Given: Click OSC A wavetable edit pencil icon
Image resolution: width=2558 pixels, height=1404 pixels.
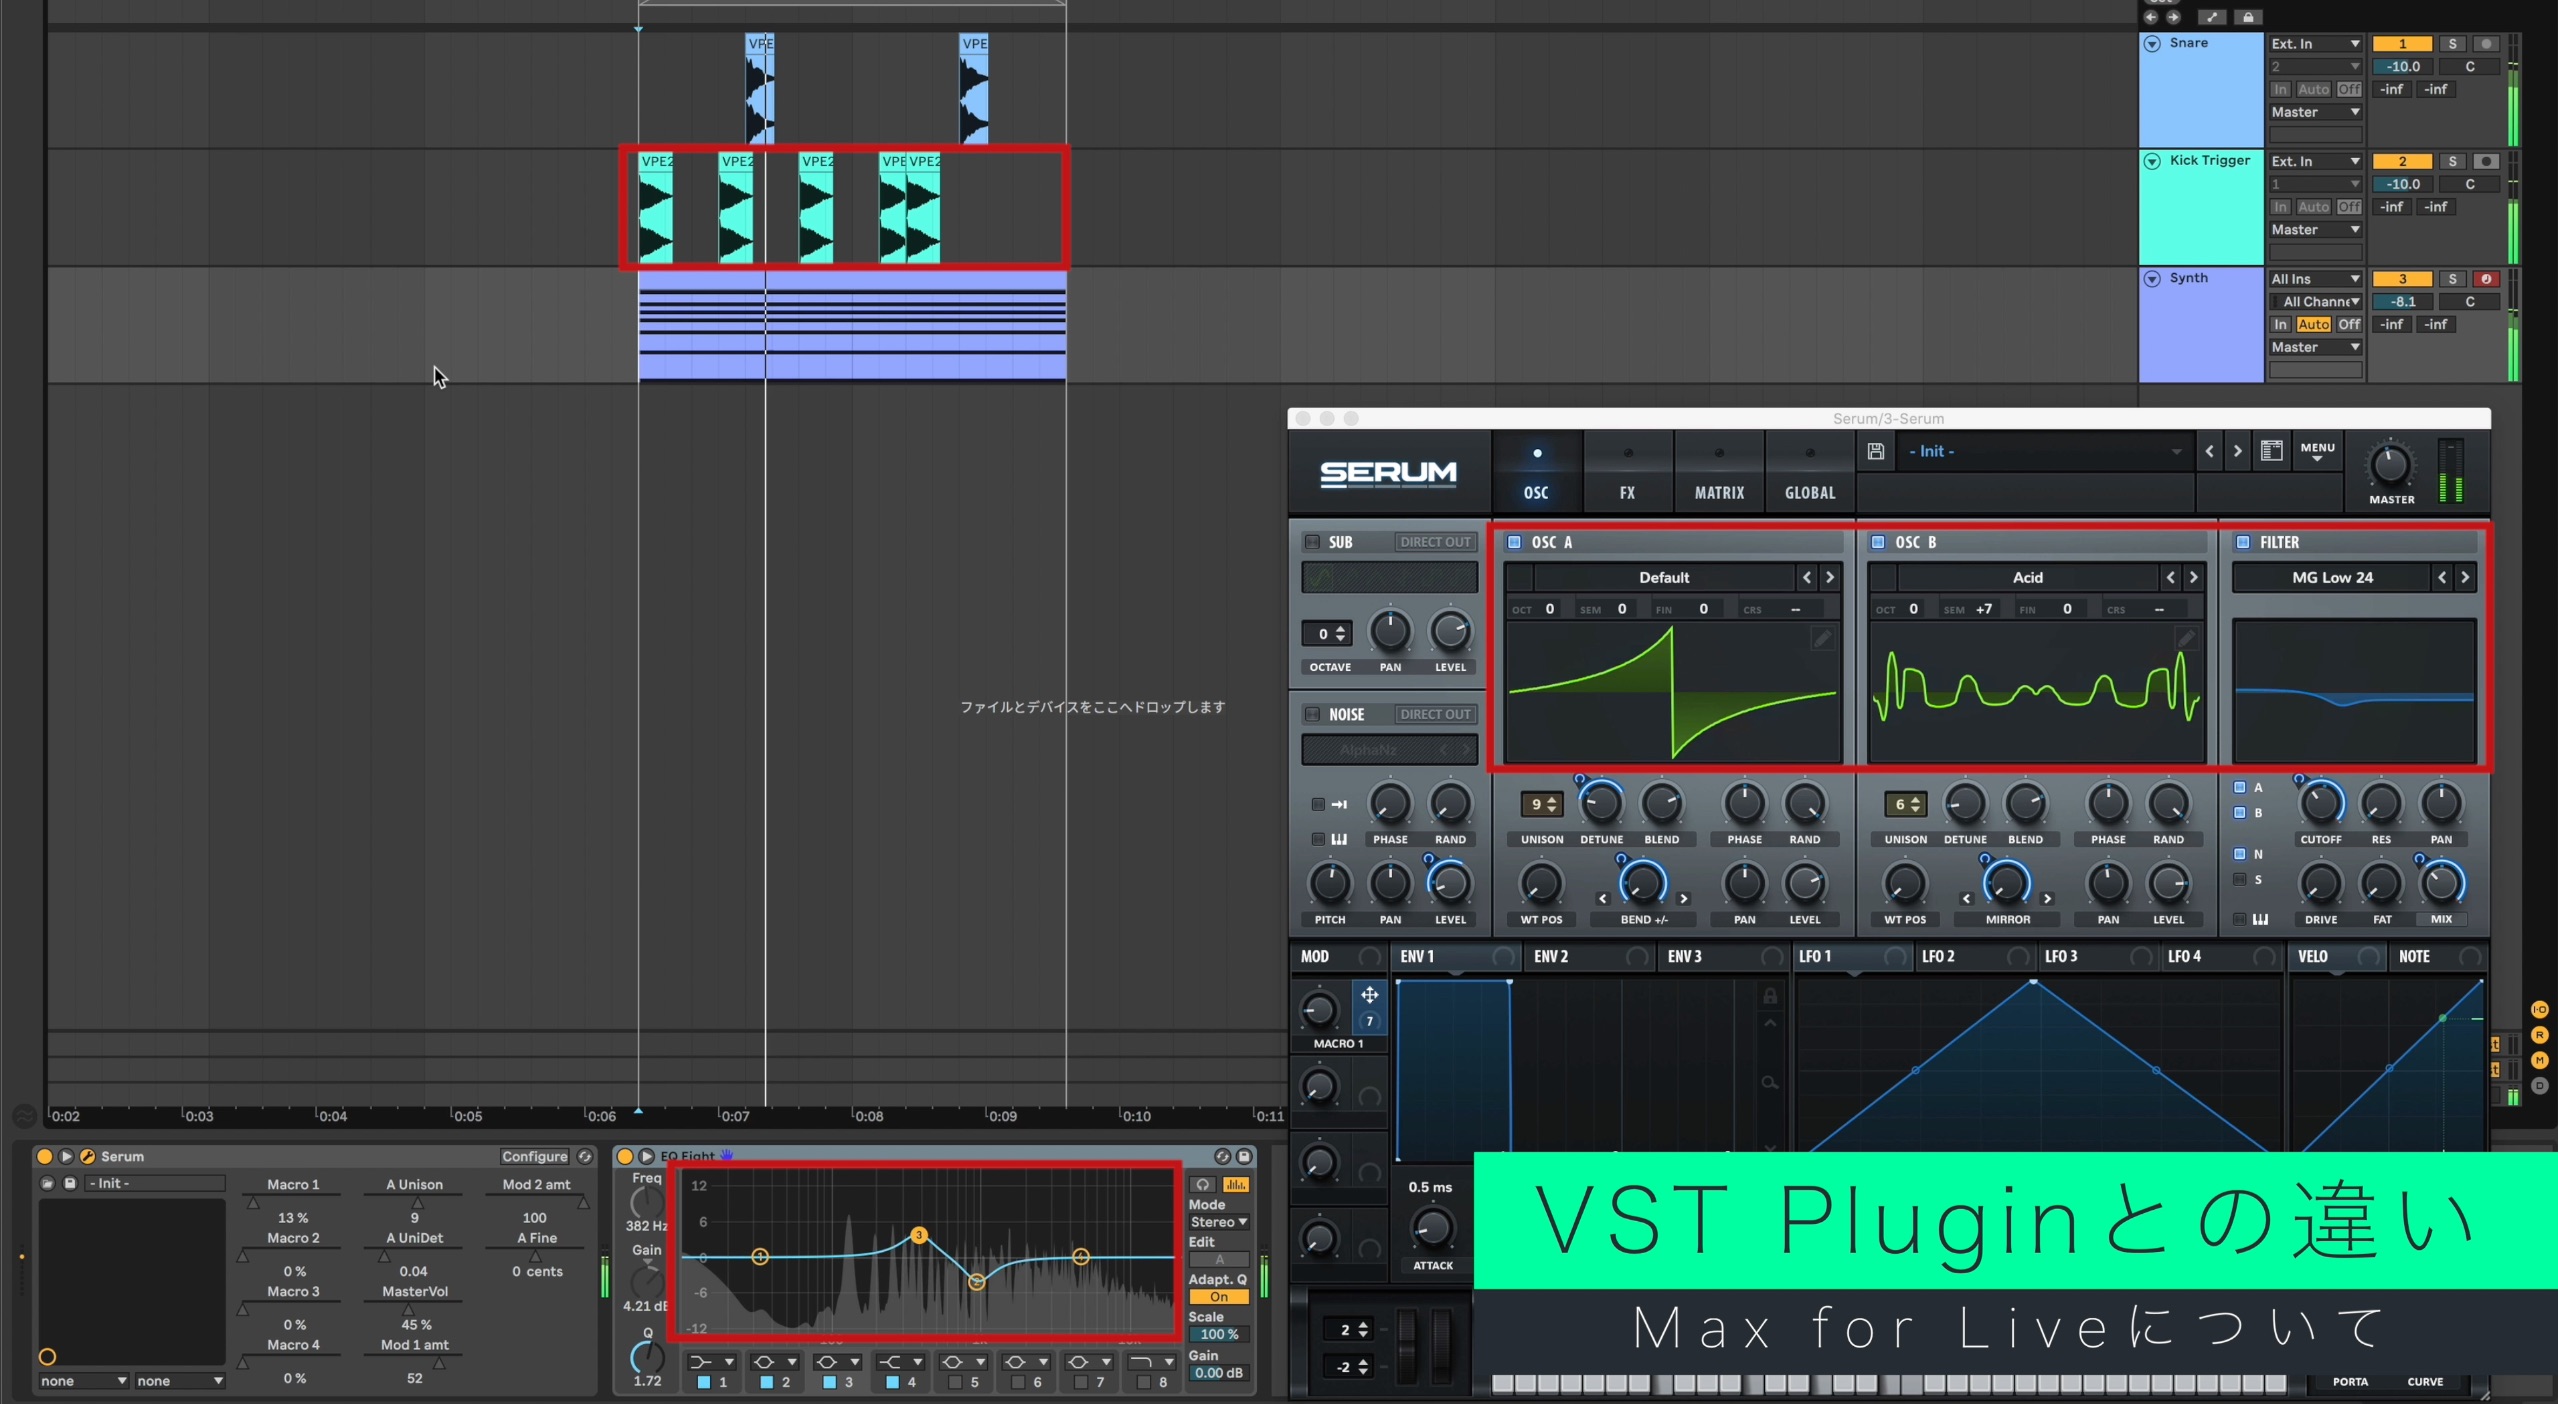Looking at the screenshot, I should 1822,638.
